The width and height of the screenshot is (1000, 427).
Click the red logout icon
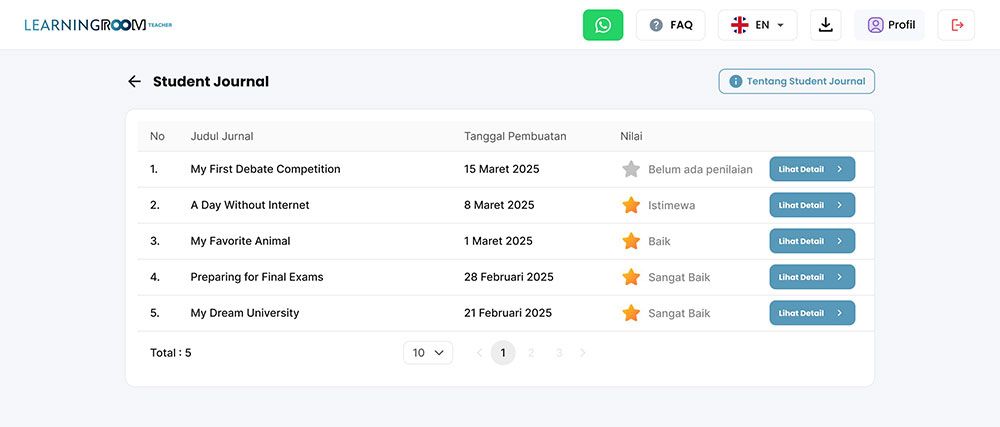point(956,25)
